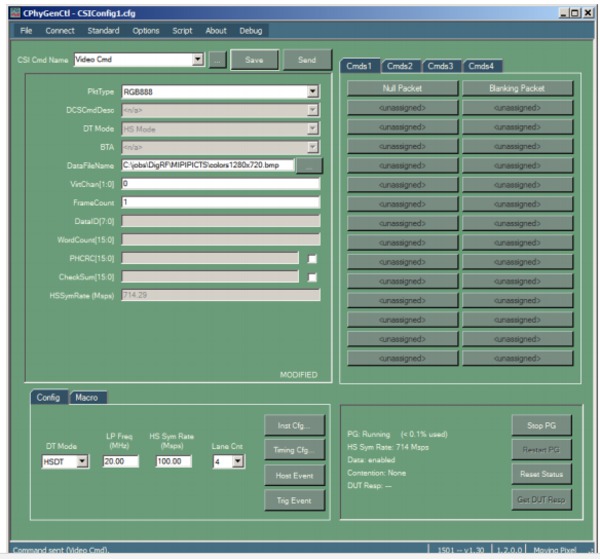This screenshot has width=600, height=559.
Task: Toggle the CheckSum[15:0] checkbox
Action: pyautogui.click(x=312, y=277)
